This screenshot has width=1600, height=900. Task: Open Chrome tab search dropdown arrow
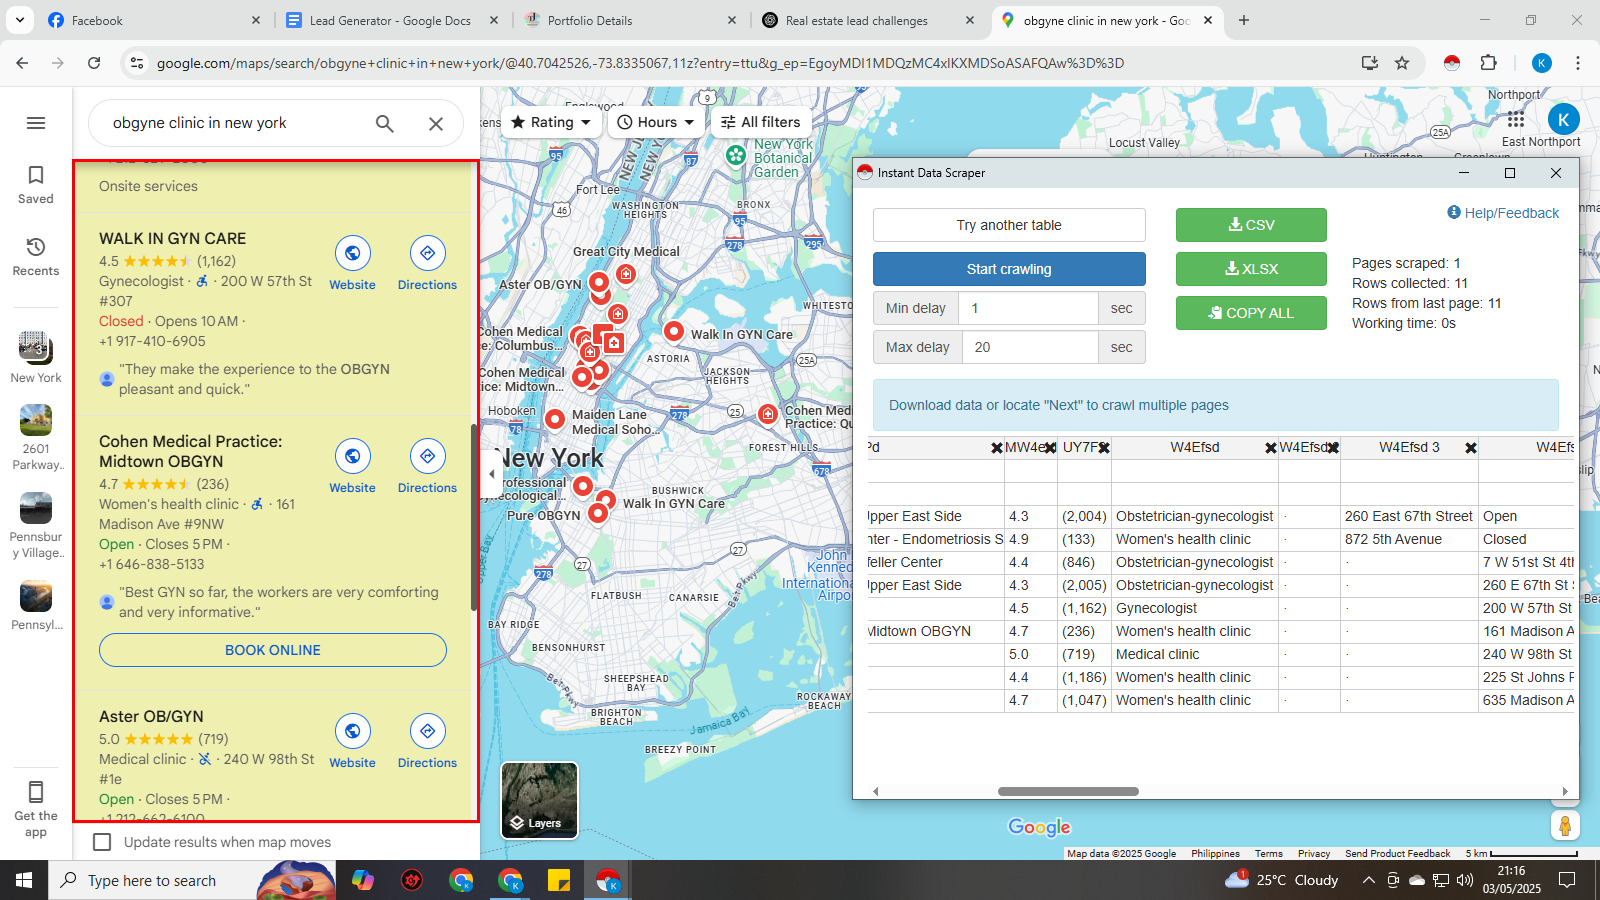[20, 20]
